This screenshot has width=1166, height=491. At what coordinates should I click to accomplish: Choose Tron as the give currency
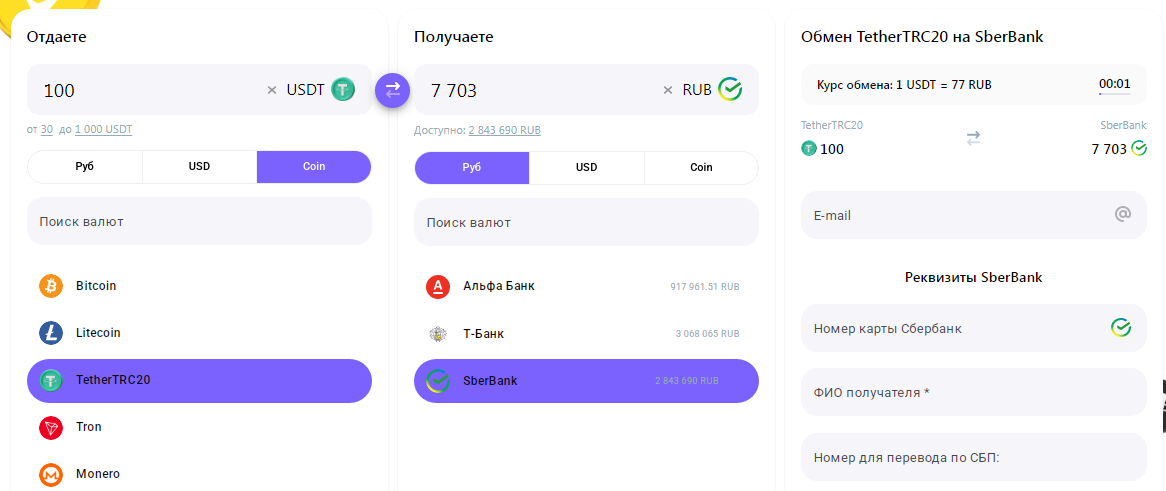click(x=199, y=428)
